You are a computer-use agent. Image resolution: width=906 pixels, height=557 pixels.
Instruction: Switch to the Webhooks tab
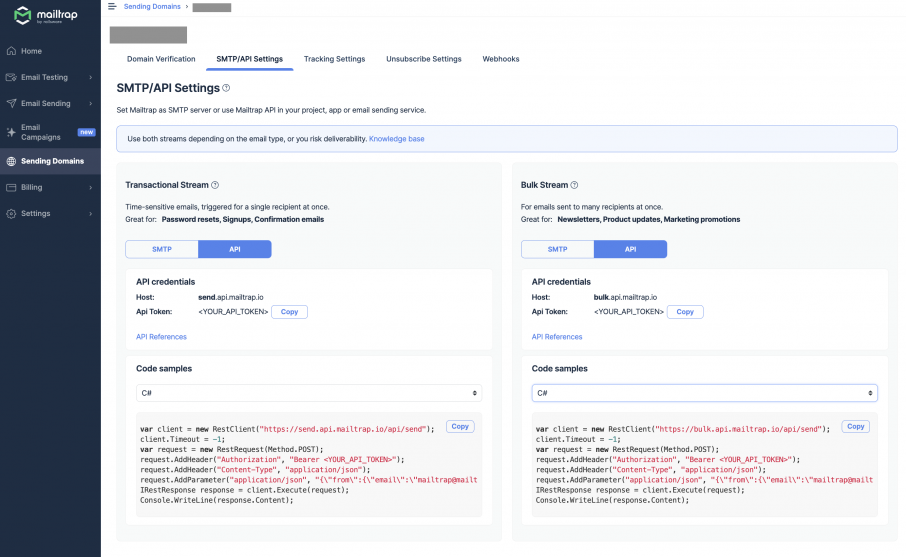501,59
